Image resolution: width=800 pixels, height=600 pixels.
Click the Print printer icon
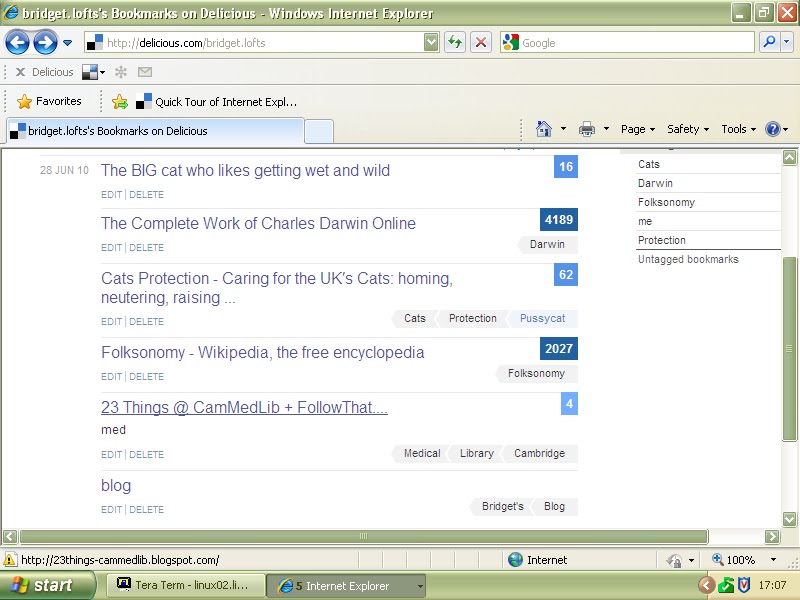coord(587,129)
